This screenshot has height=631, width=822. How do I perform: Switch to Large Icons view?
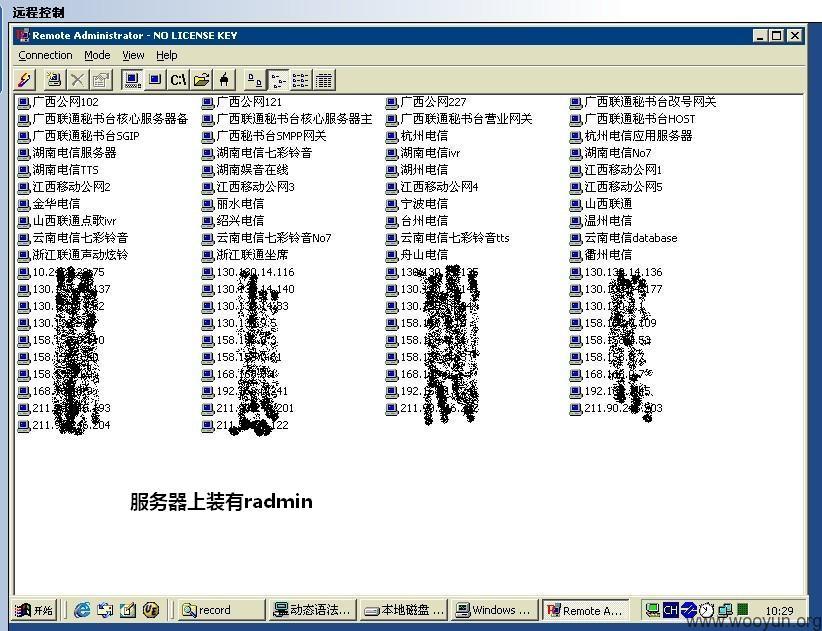[x=255, y=80]
